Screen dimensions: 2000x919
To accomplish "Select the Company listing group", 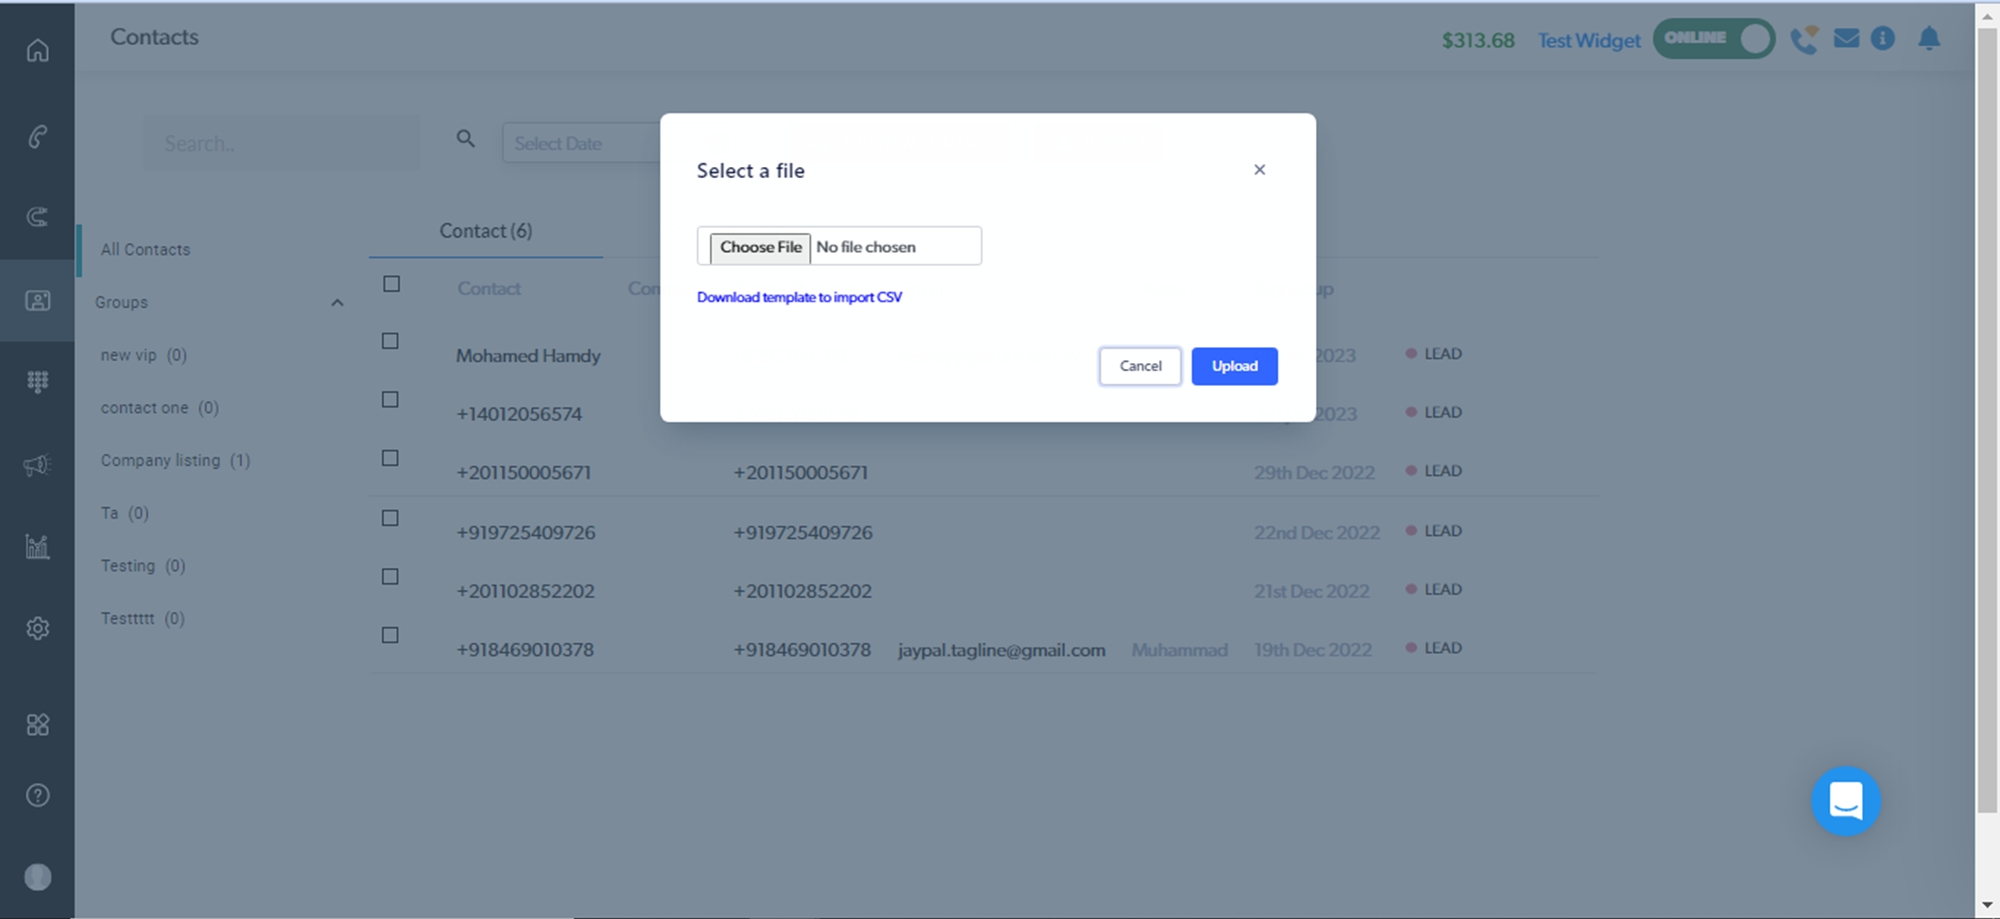I will pos(175,460).
